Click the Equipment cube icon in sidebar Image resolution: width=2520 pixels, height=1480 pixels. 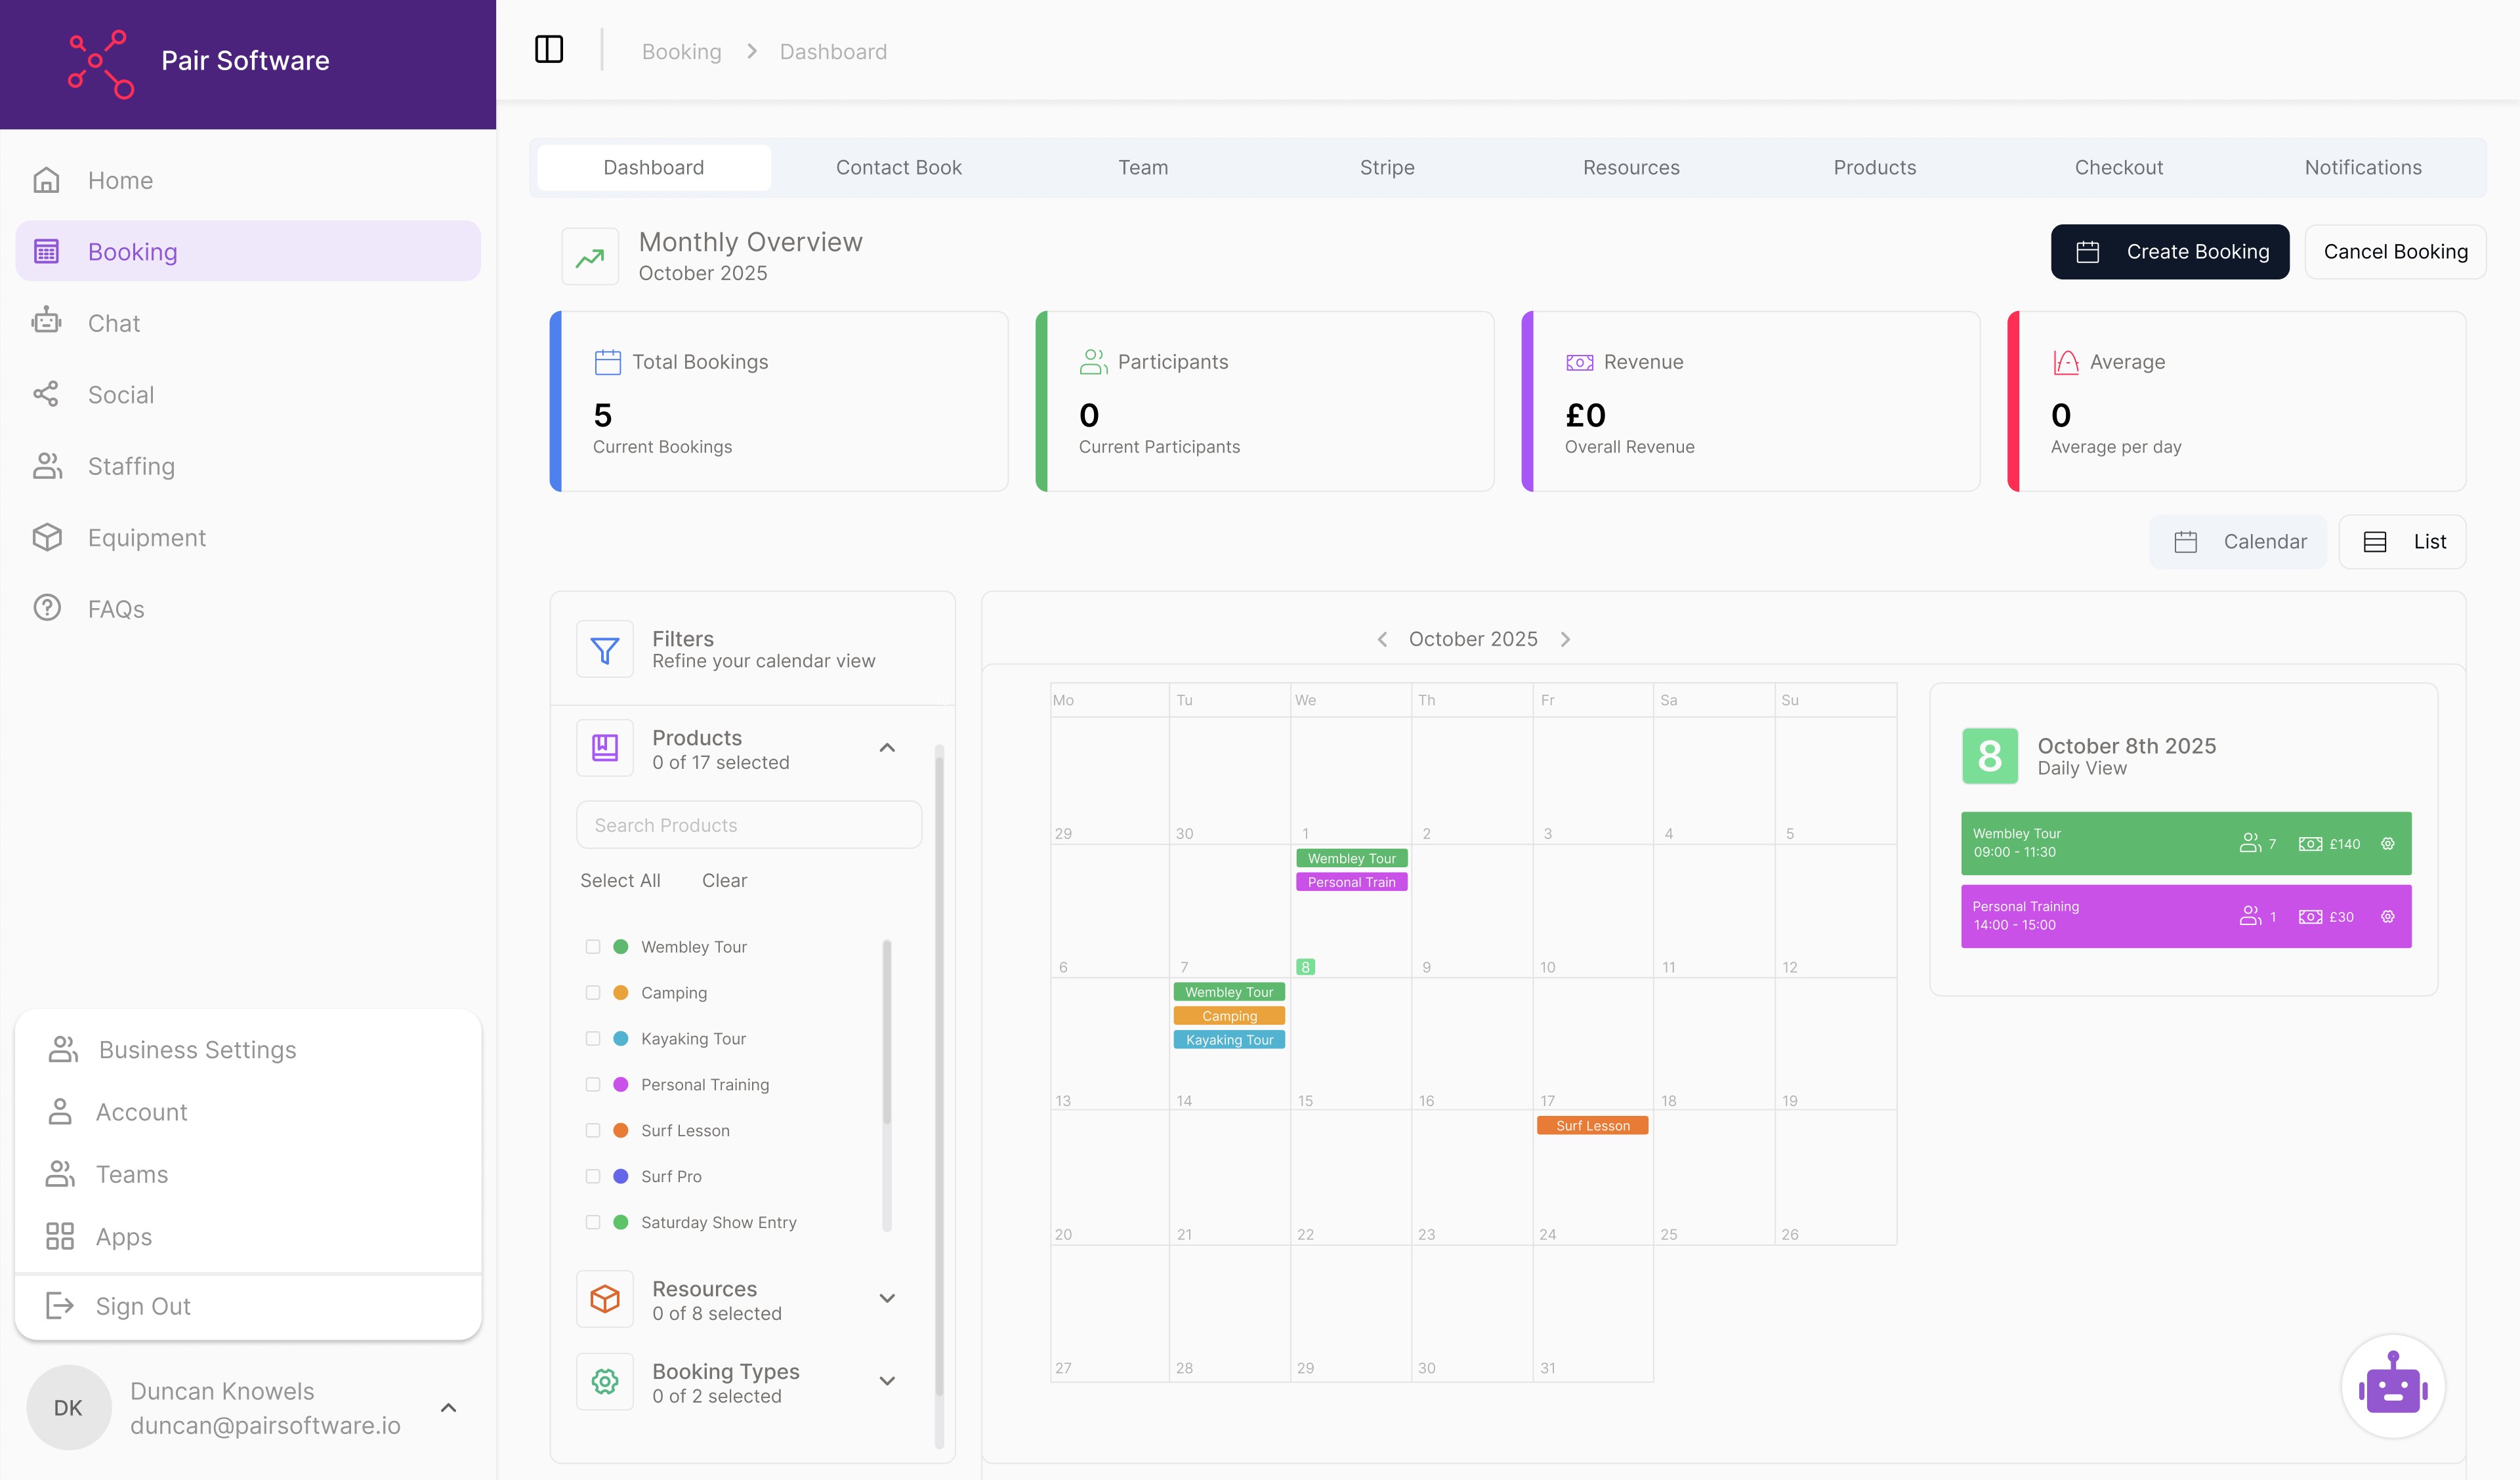[47, 537]
